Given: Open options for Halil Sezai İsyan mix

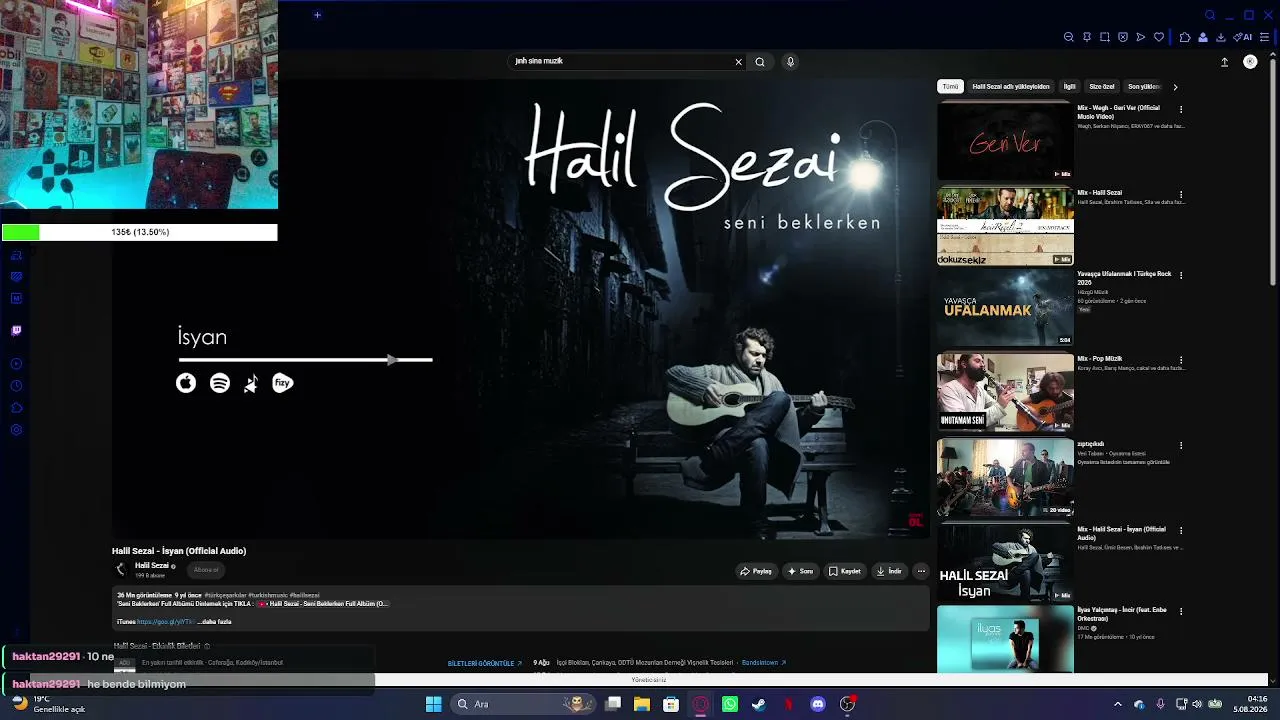Looking at the screenshot, I should (x=1181, y=530).
